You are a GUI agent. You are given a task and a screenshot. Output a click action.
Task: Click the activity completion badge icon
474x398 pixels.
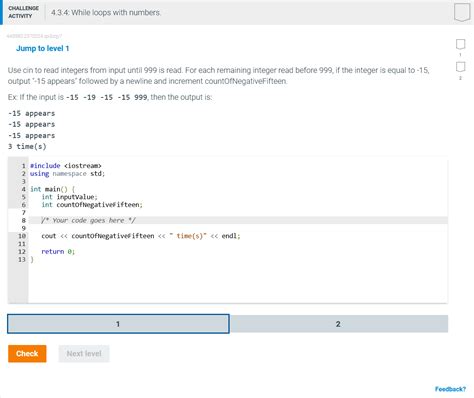point(462,12)
